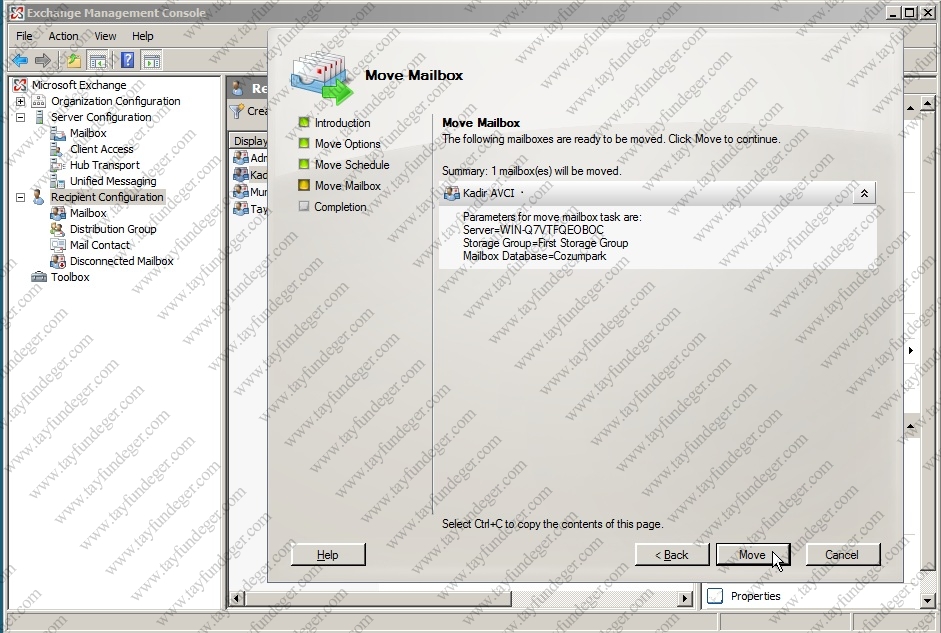
Task: Collapse Server Configuration tree node
Action: (x=20, y=118)
